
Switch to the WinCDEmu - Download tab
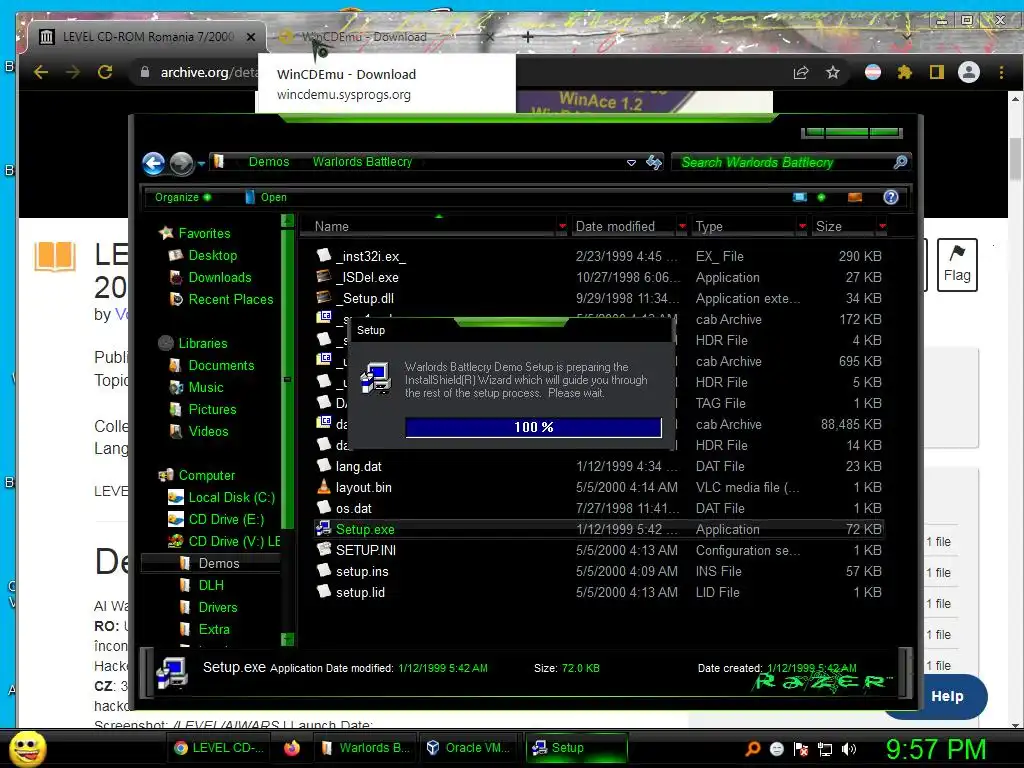[x=385, y=37]
